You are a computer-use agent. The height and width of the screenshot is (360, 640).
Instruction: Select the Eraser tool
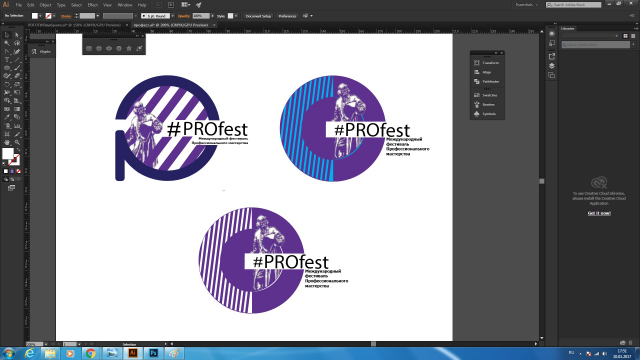pyautogui.click(x=17, y=76)
